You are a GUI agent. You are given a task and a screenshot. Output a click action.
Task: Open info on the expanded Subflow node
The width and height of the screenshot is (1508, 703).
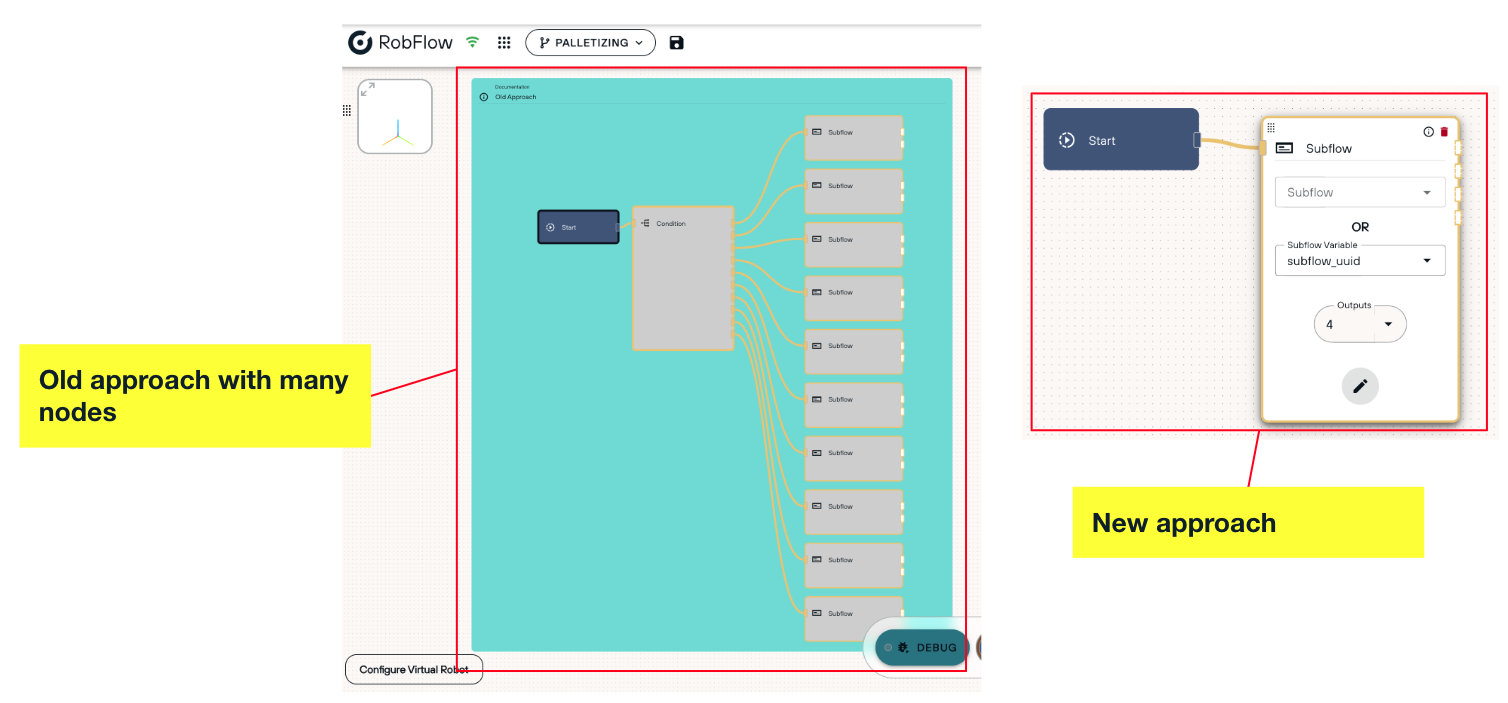(1428, 131)
